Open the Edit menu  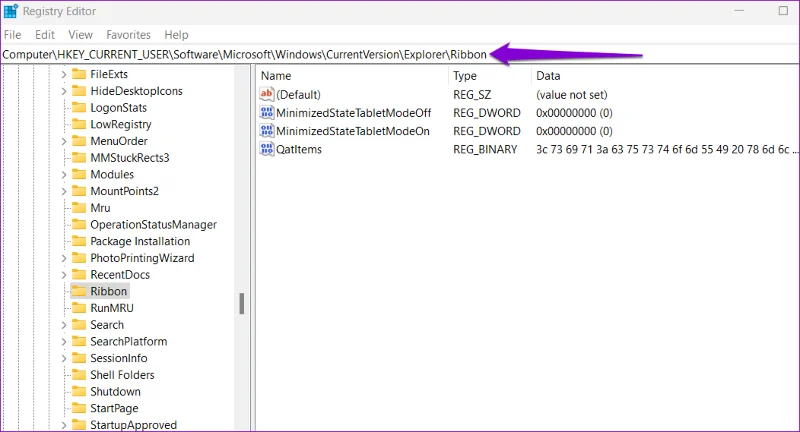click(44, 35)
